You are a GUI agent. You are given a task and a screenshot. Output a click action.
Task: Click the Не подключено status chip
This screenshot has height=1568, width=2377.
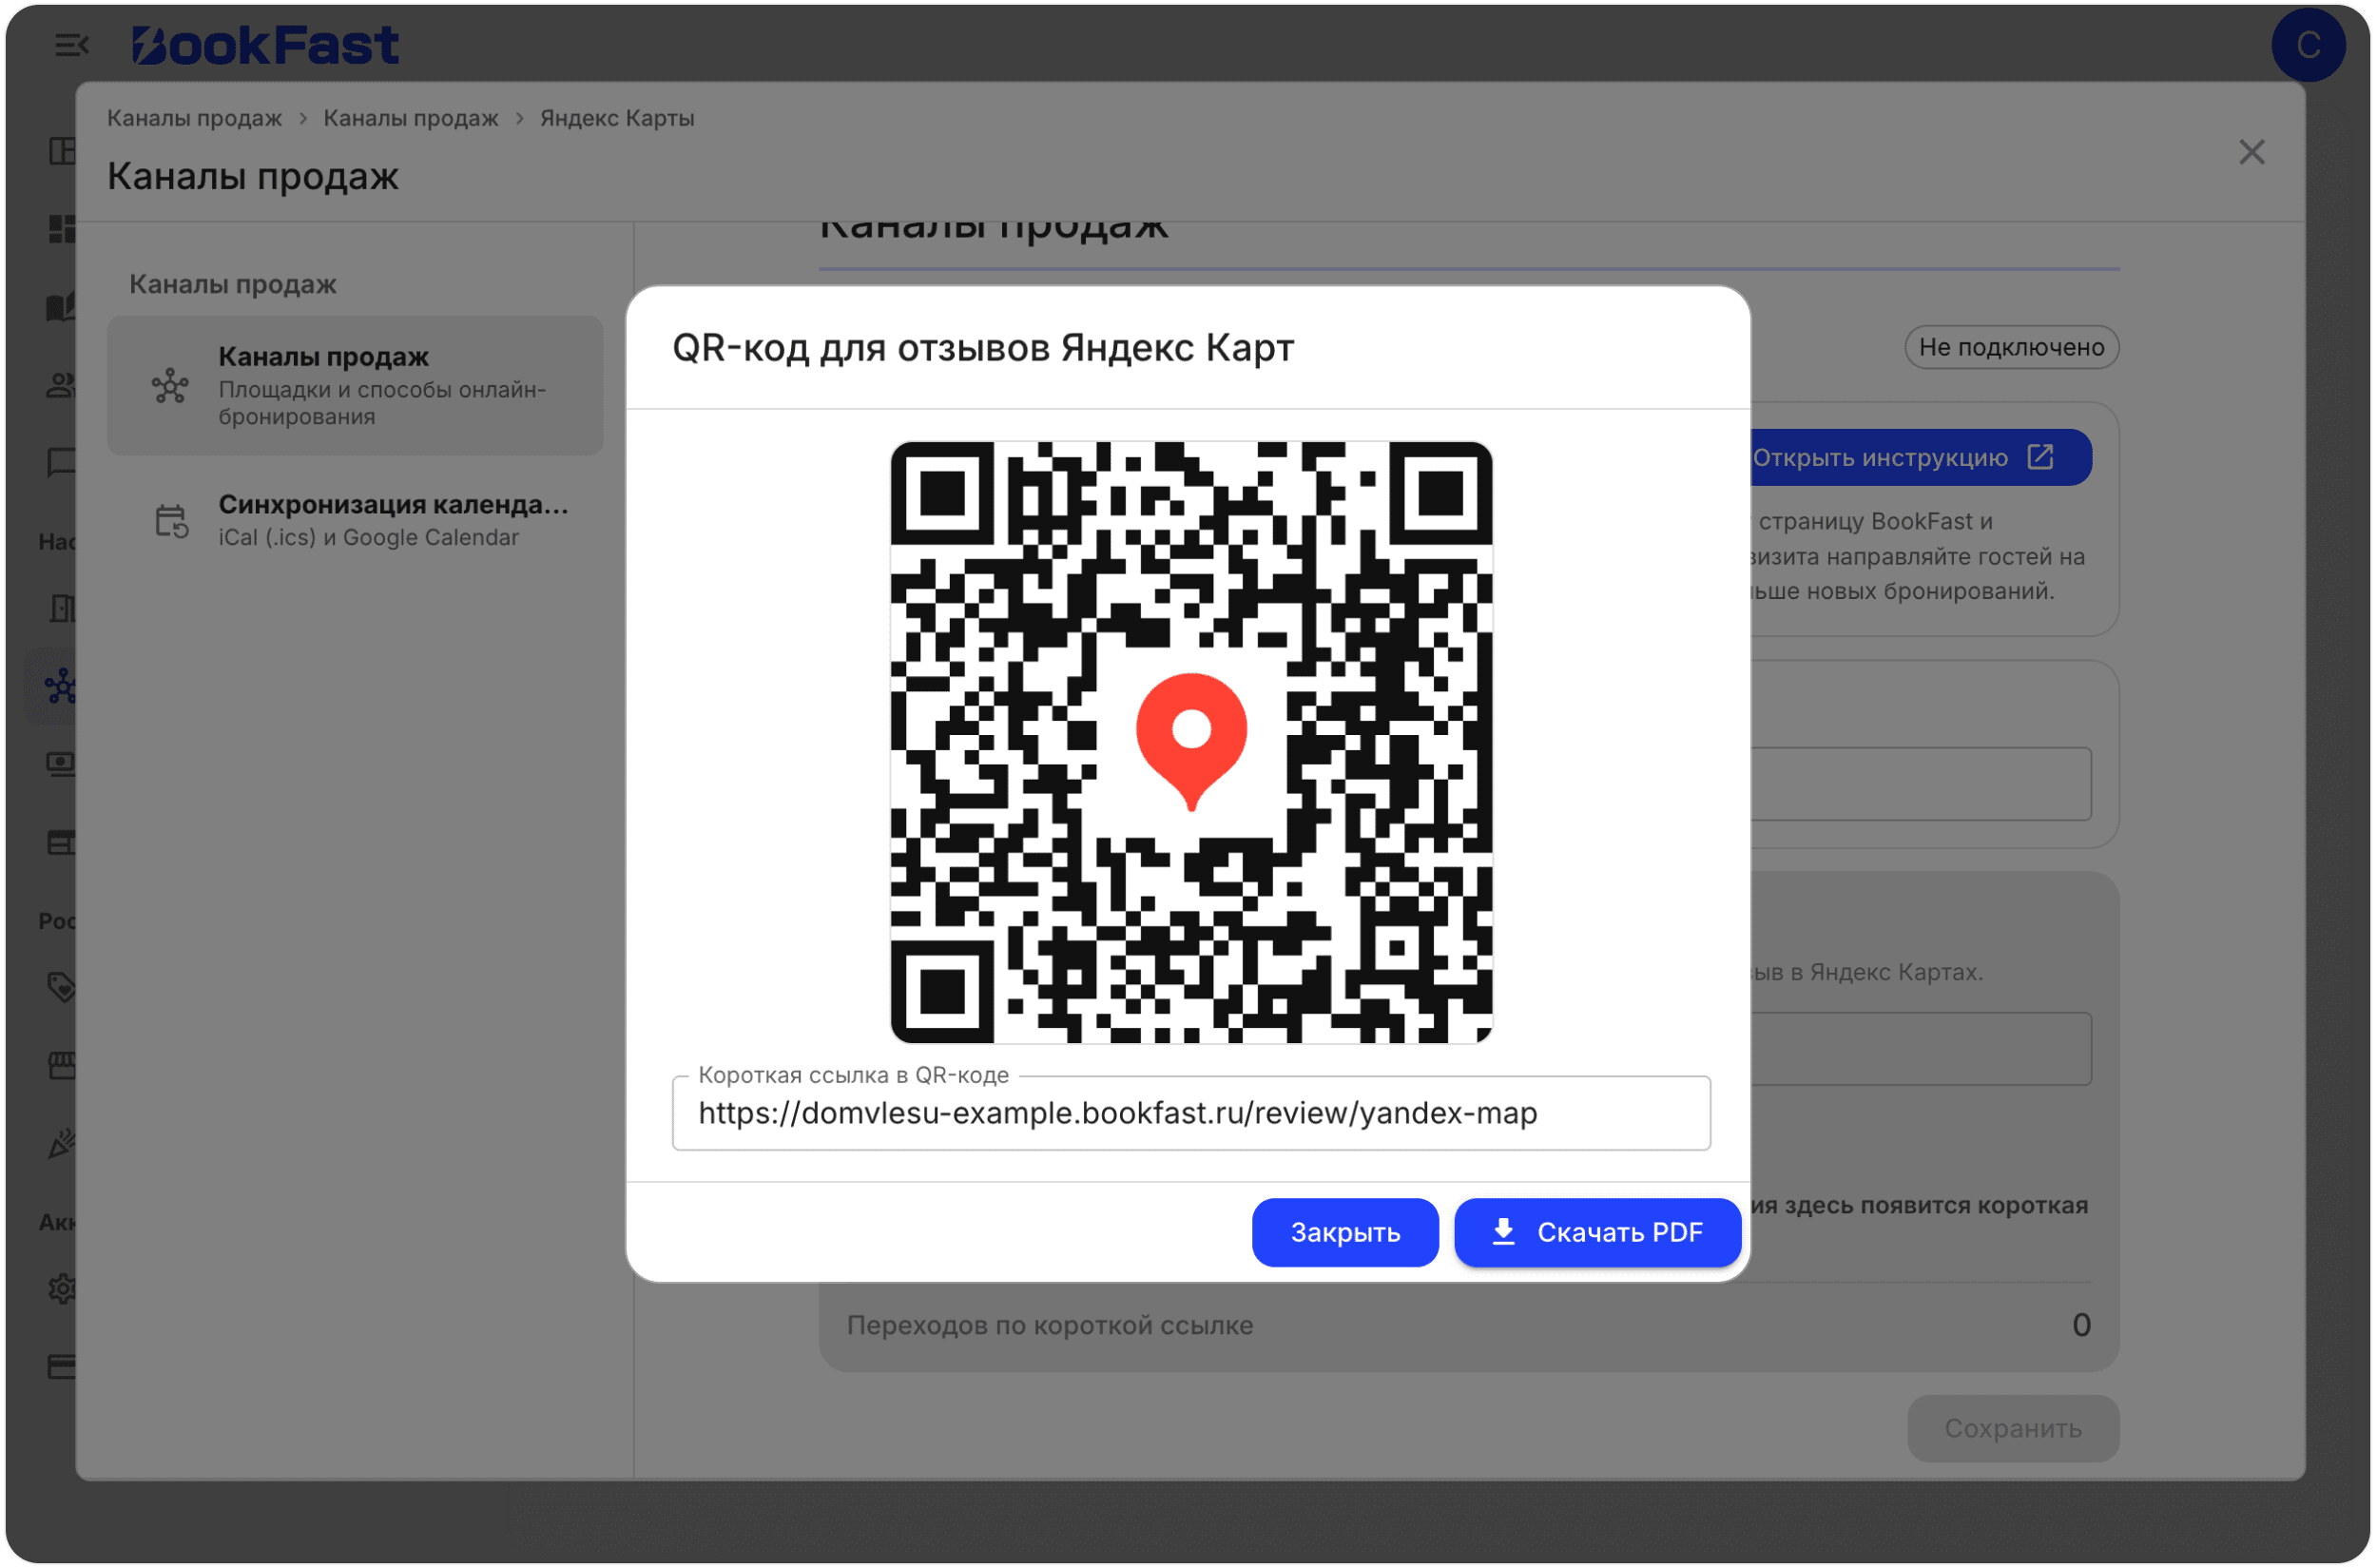pyautogui.click(x=2011, y=347)
